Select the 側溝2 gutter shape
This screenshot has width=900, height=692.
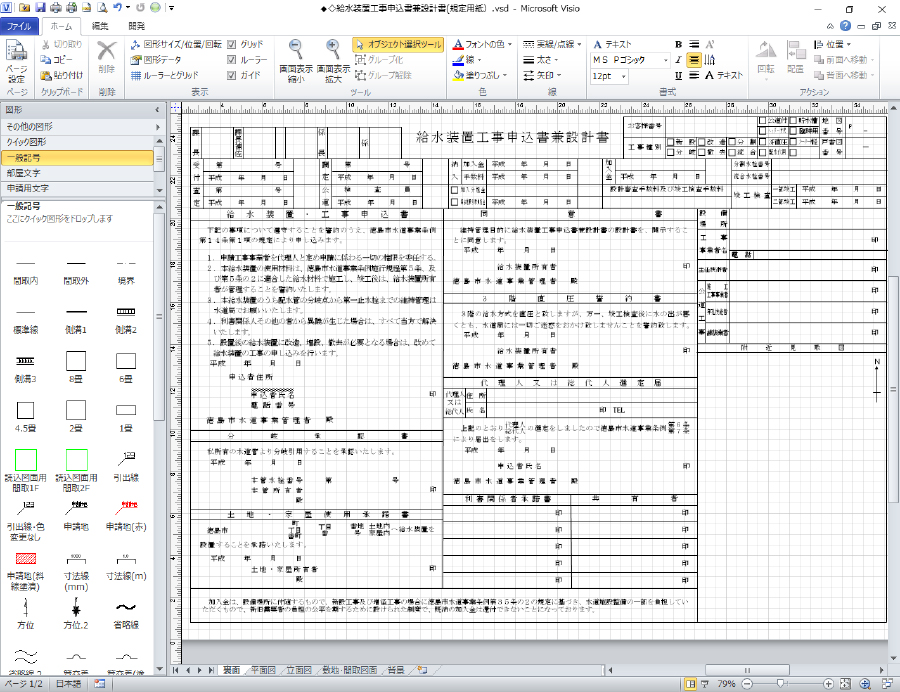(x=126, y=318)
